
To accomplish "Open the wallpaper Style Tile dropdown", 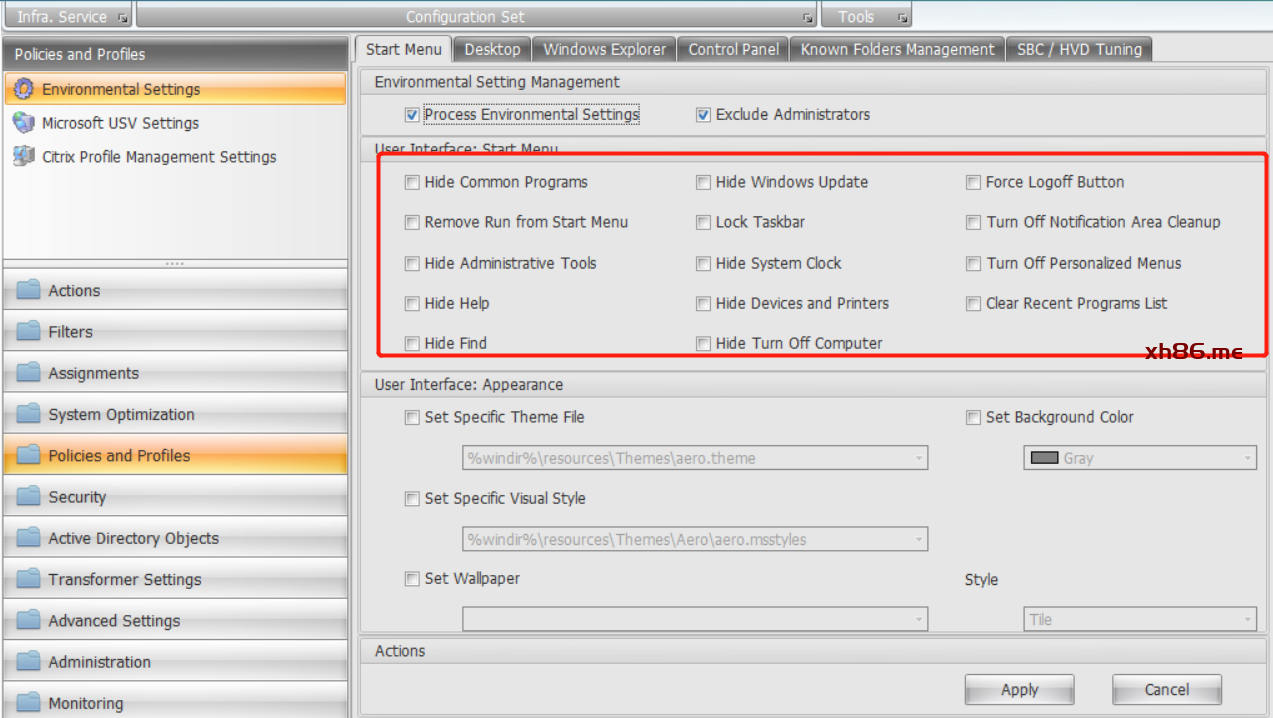I will coord(1247,620).
